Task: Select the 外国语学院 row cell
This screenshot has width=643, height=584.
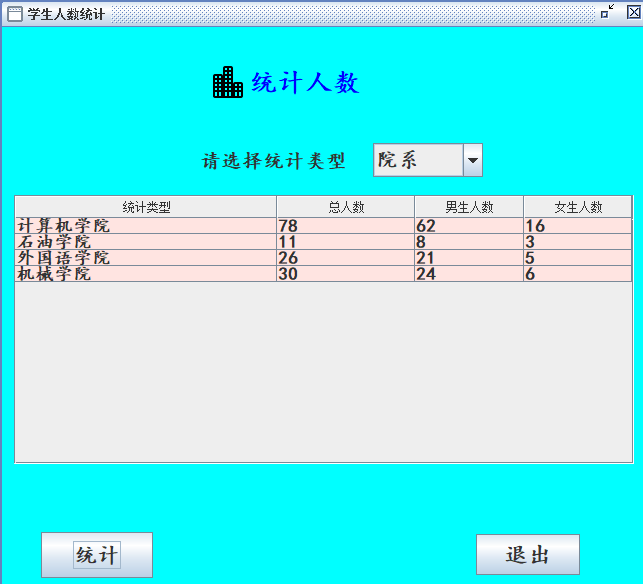Action: pyautogui.click(x=146, y=258)
